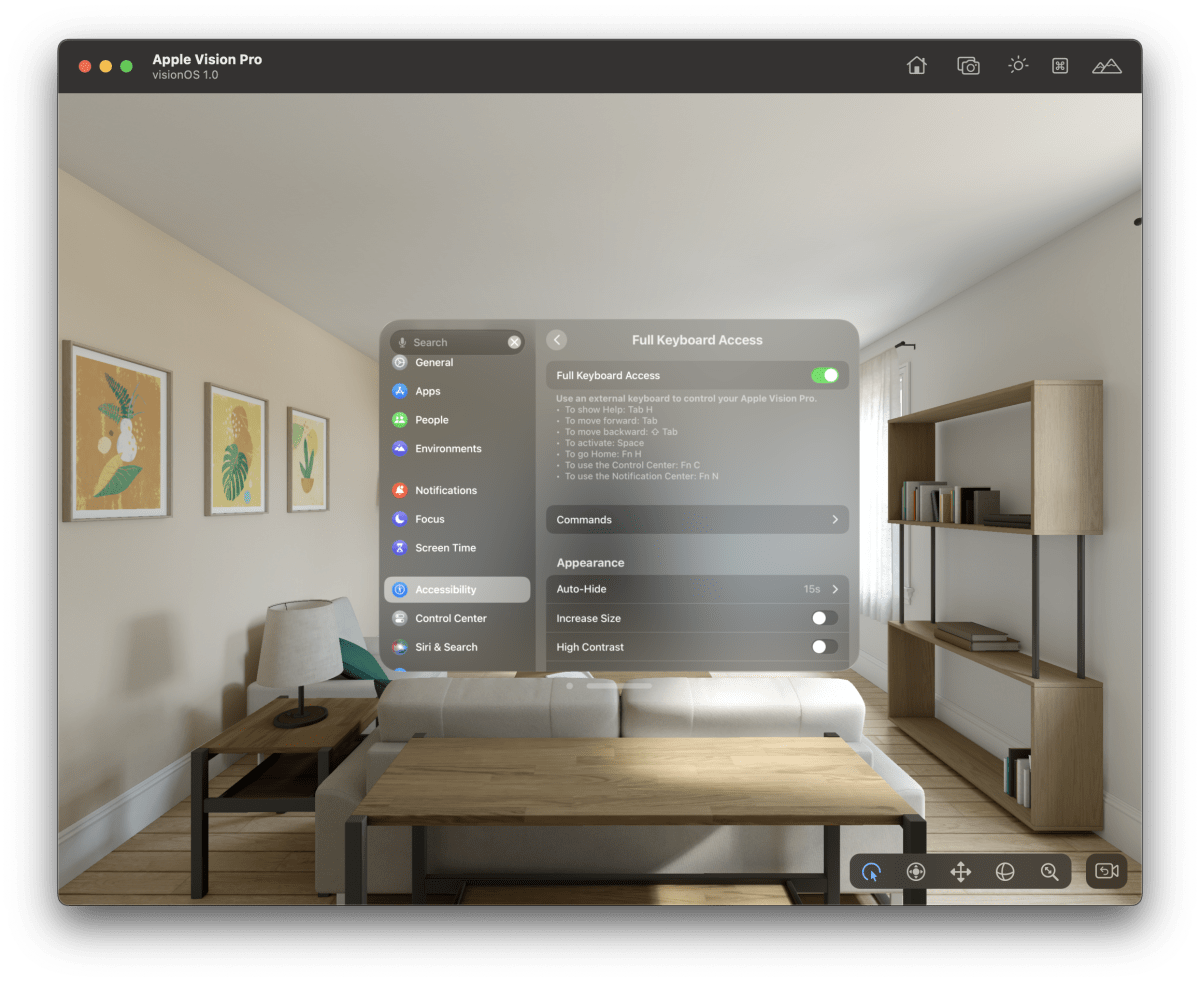Open the Commands row

click(x=697, y=520)
